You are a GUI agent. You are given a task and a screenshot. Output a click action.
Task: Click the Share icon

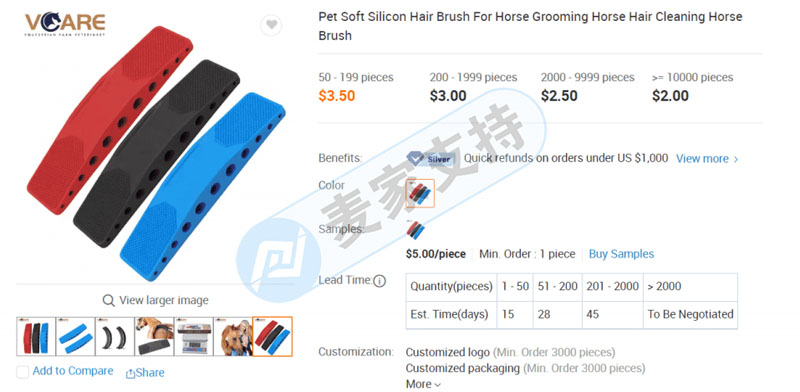[x=130, y=374]
